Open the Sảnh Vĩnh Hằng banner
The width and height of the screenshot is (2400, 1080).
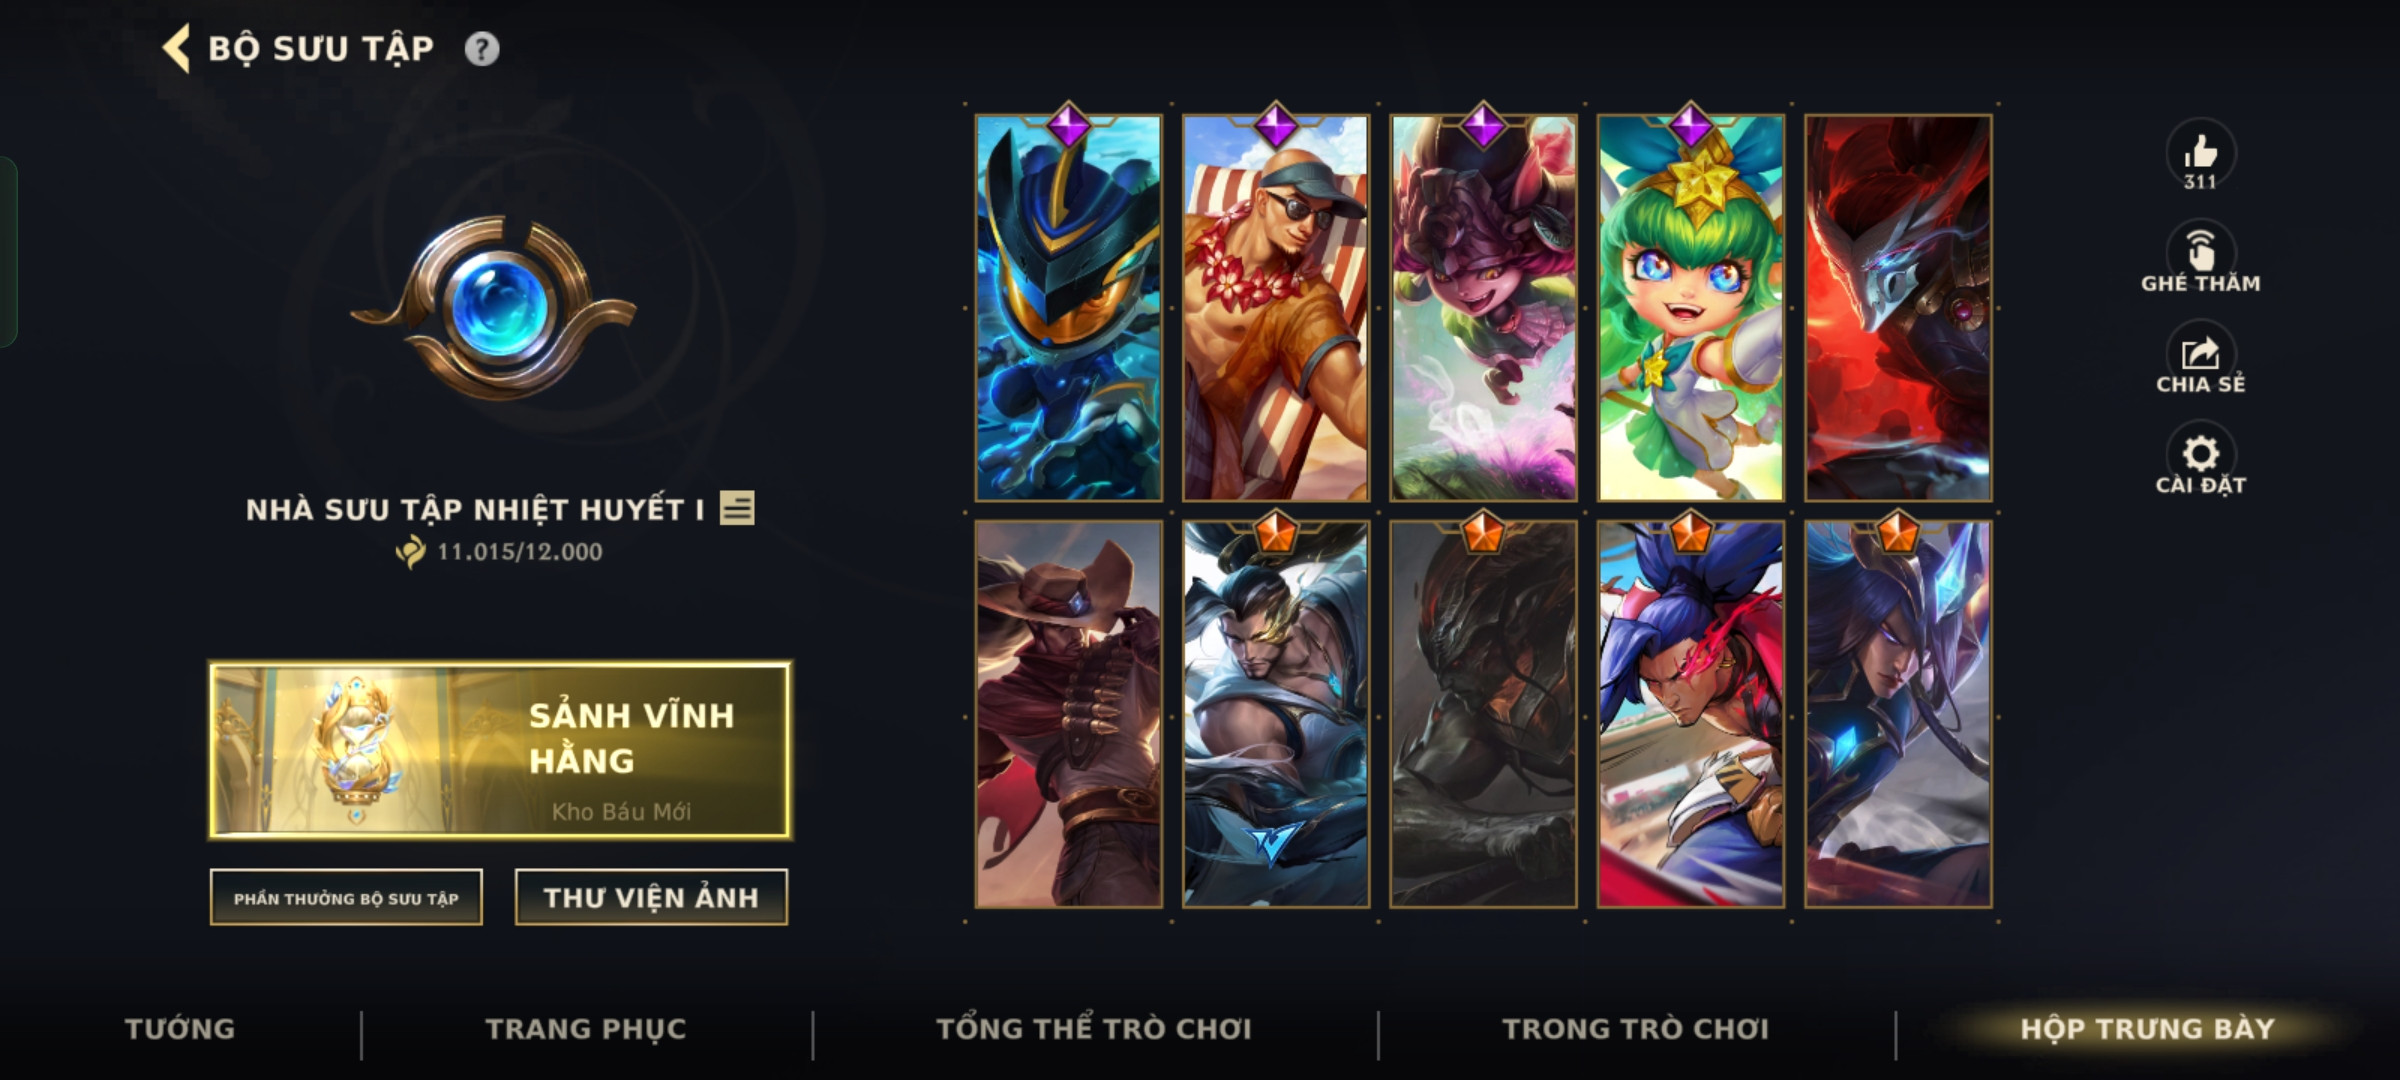click(x=500, y=750)
